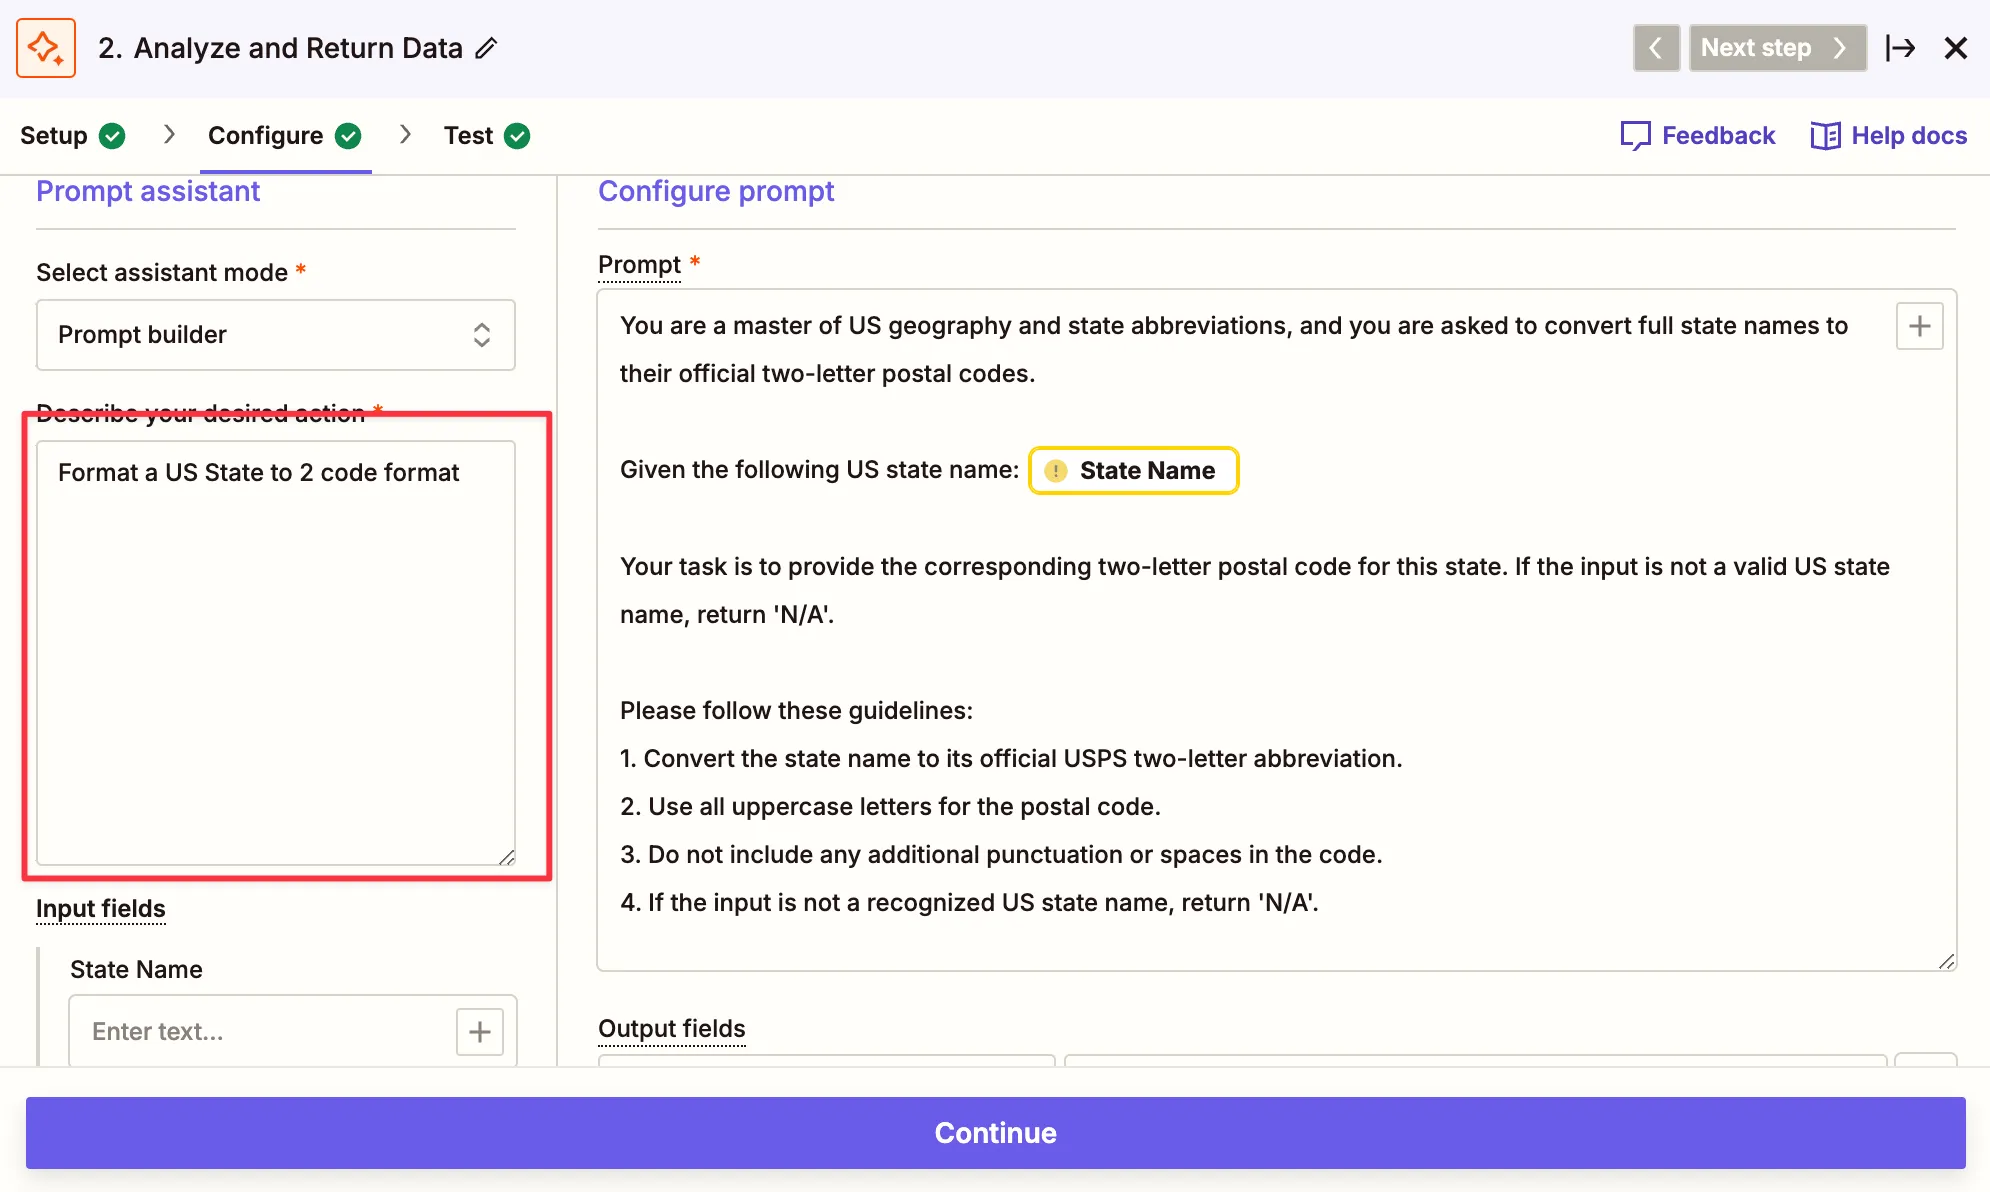Click plus button in State Name field

pos(480,1031)
